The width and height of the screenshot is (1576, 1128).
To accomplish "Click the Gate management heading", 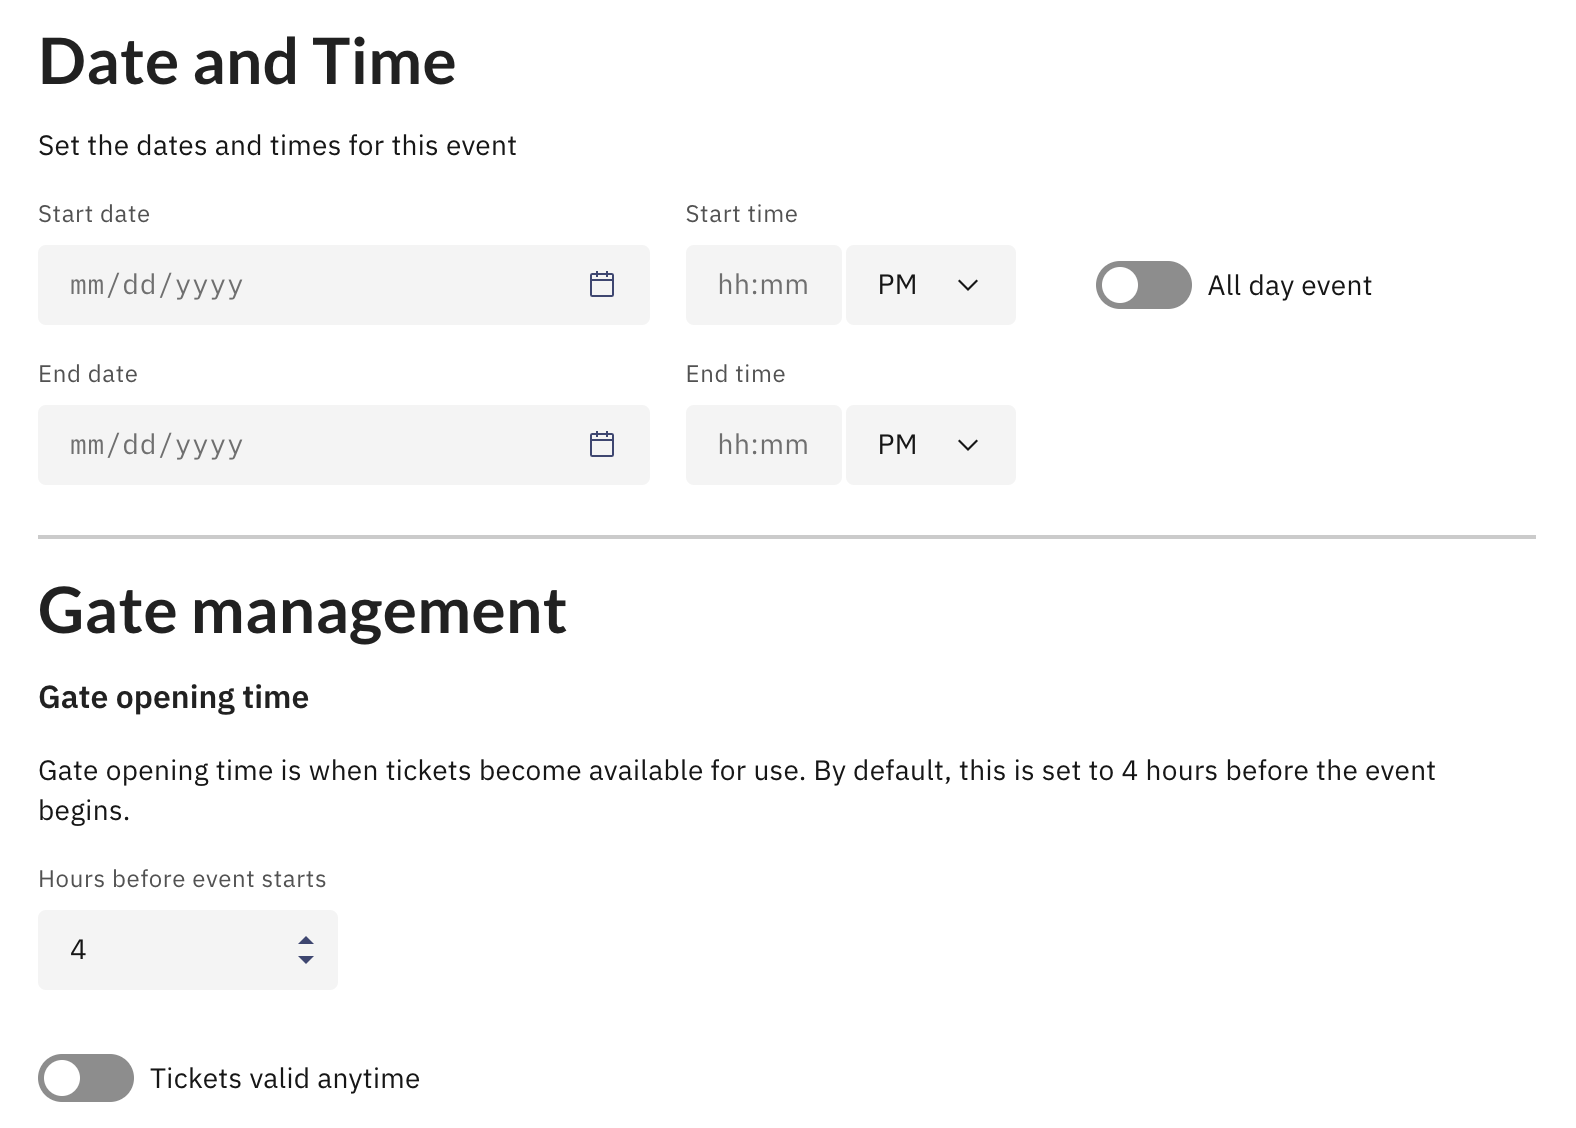I will (302, 611).
